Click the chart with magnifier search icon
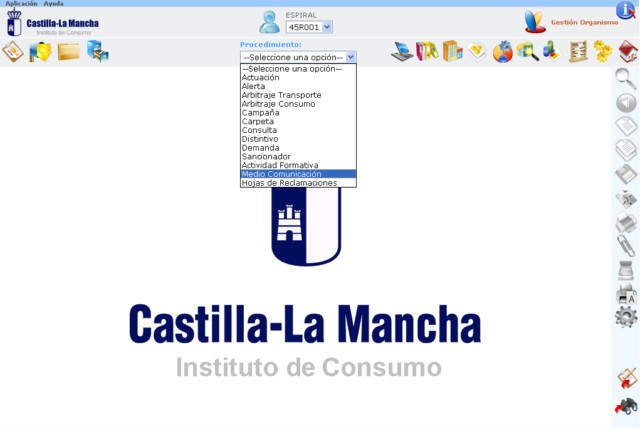This screenshot has height=429, width=640. 527,52
